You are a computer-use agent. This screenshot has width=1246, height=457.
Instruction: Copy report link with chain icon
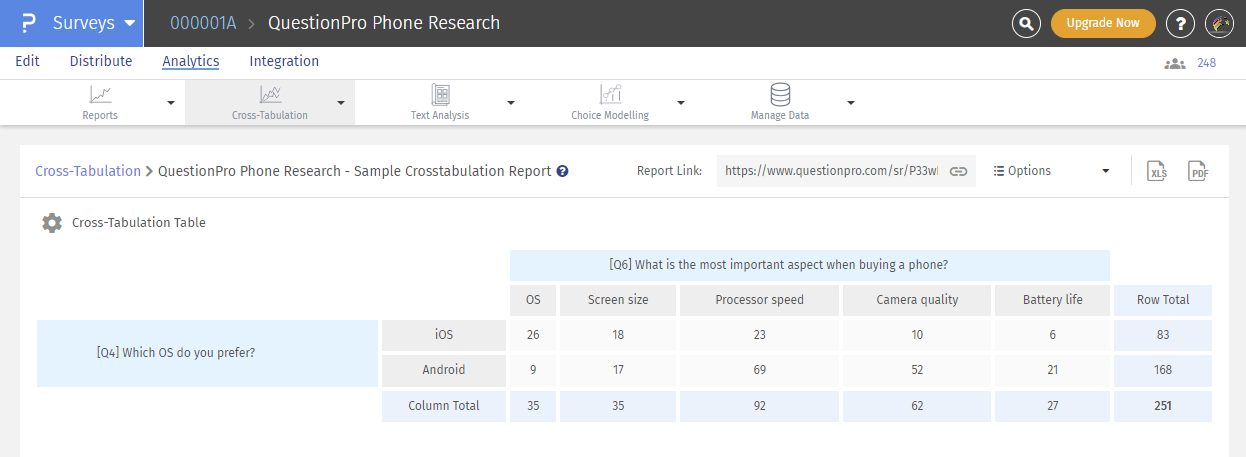(x=958, y=171)
